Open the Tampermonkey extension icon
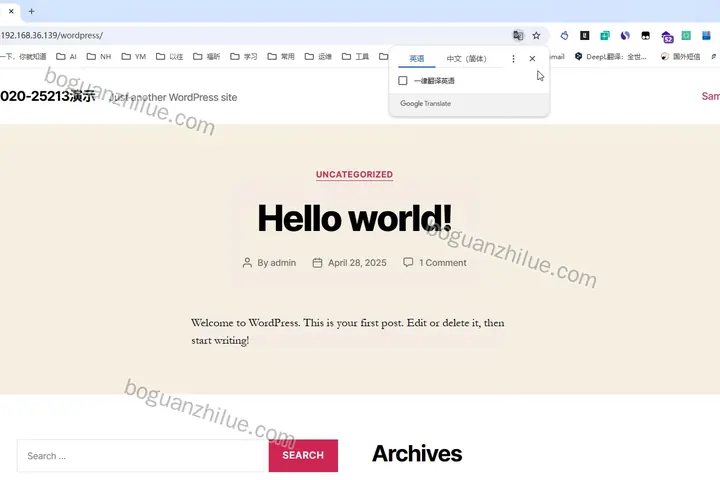This screenshot has height=480, width=720. pos(645,35)
